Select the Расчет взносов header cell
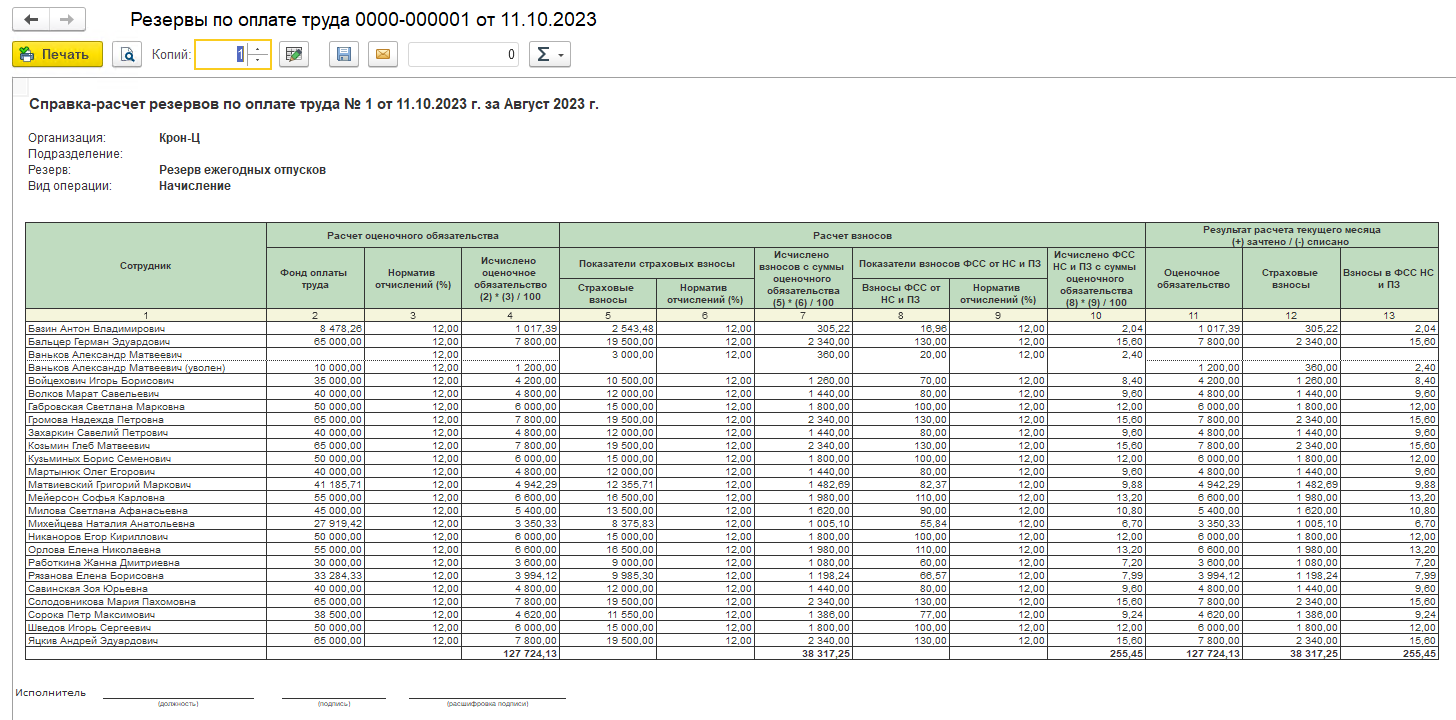This screenshot has width=1456, height=720. [x=851, y=235]
